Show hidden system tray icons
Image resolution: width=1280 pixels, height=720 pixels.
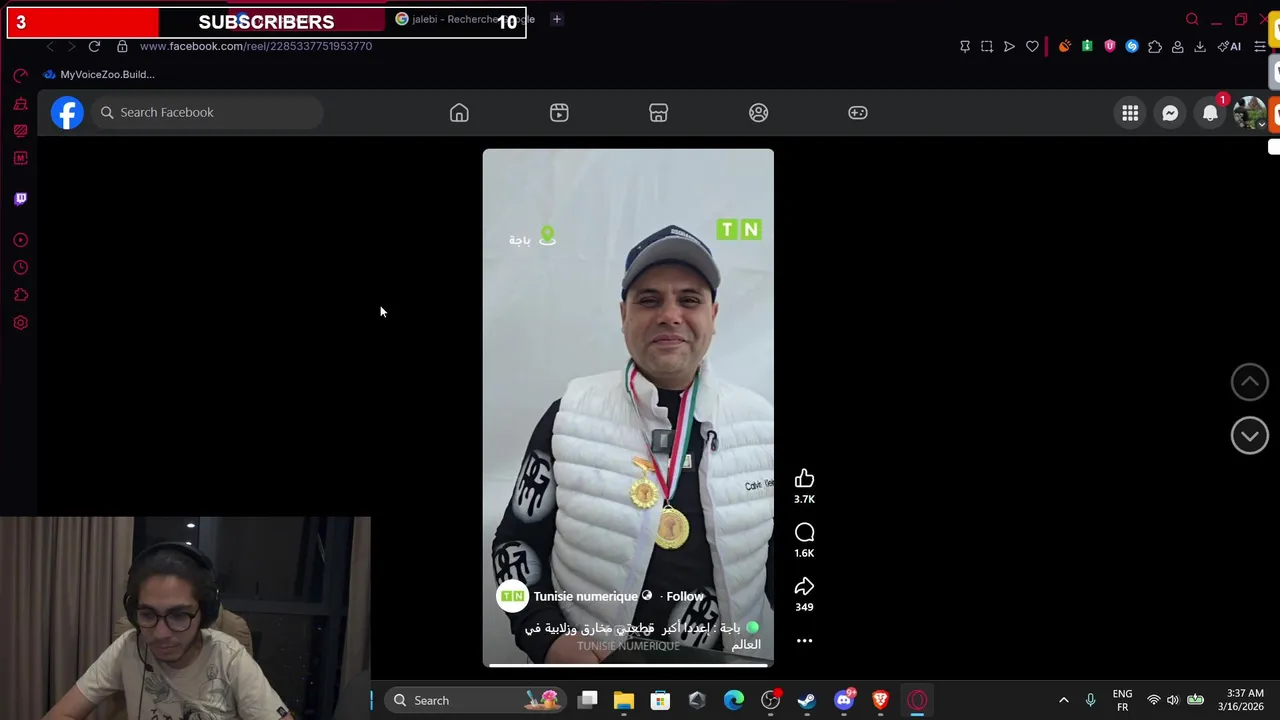pyautogui.click(x=1064, y=700)
